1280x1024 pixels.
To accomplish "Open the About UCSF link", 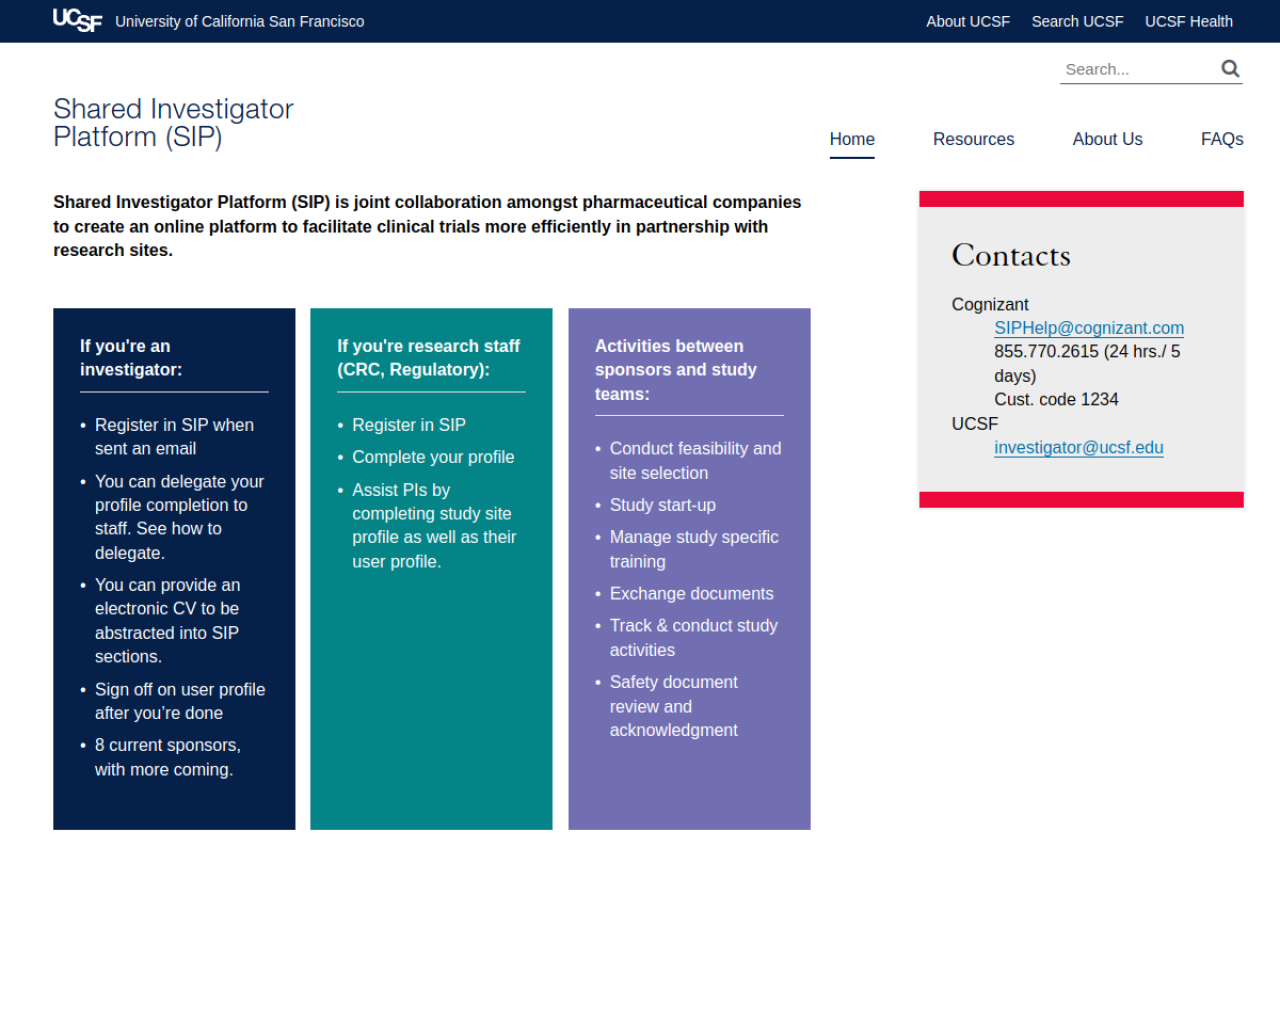I will point(967,21).
